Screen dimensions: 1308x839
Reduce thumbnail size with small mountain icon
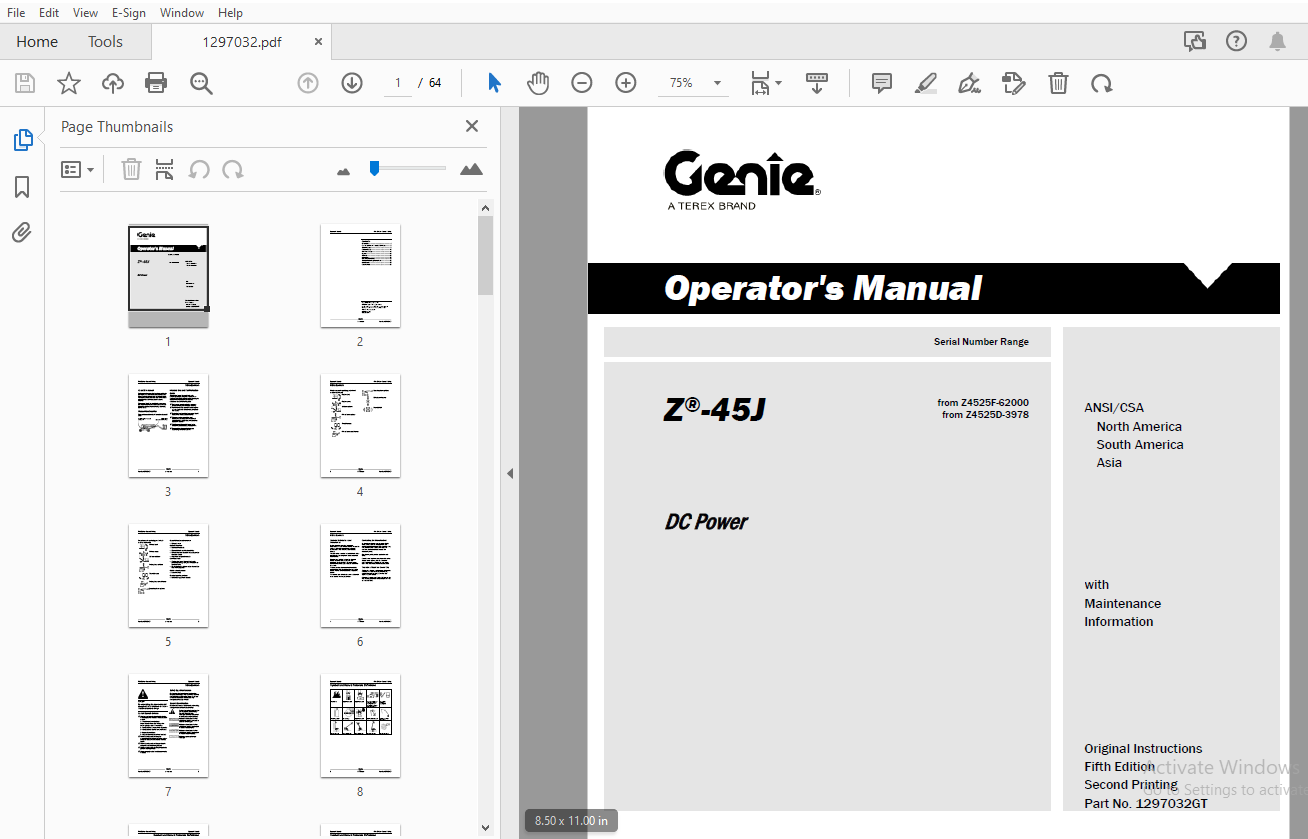(x=344, y=171)
